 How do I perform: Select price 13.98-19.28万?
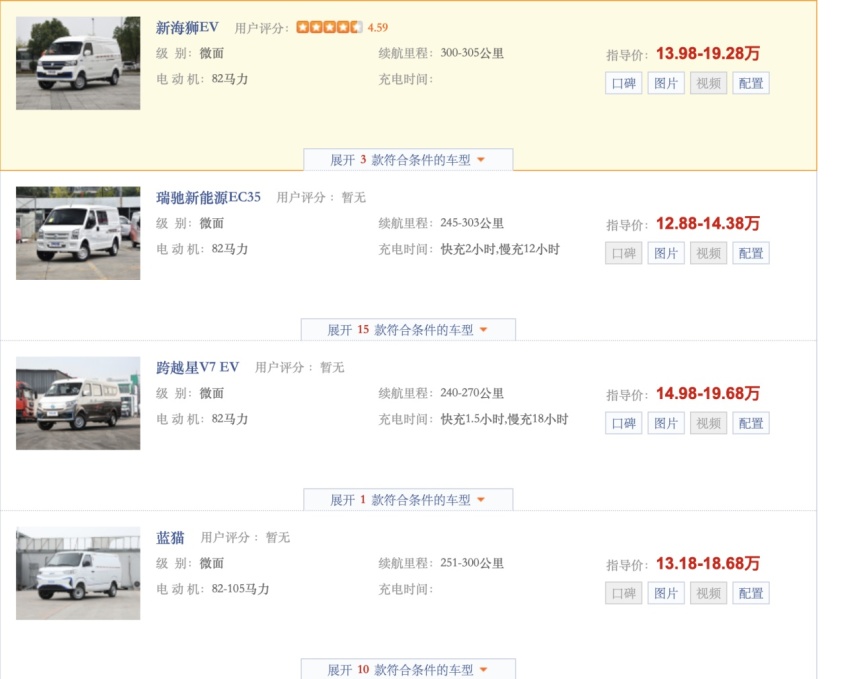pos(707,53)
